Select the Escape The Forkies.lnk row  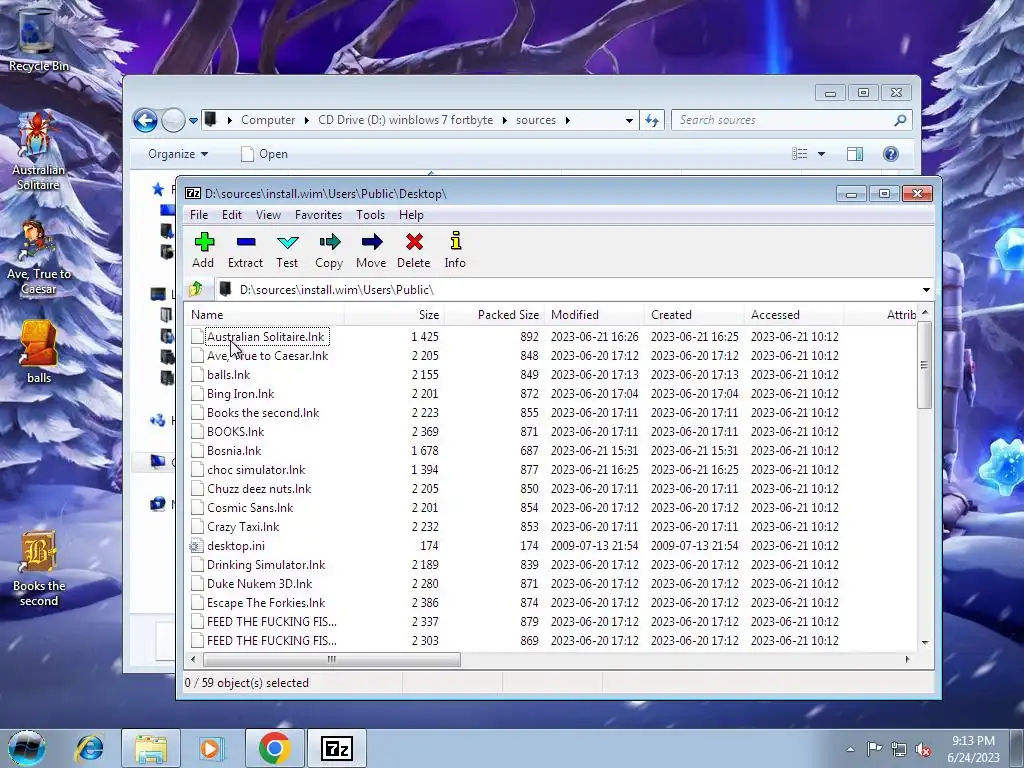[x=549, y=603]
